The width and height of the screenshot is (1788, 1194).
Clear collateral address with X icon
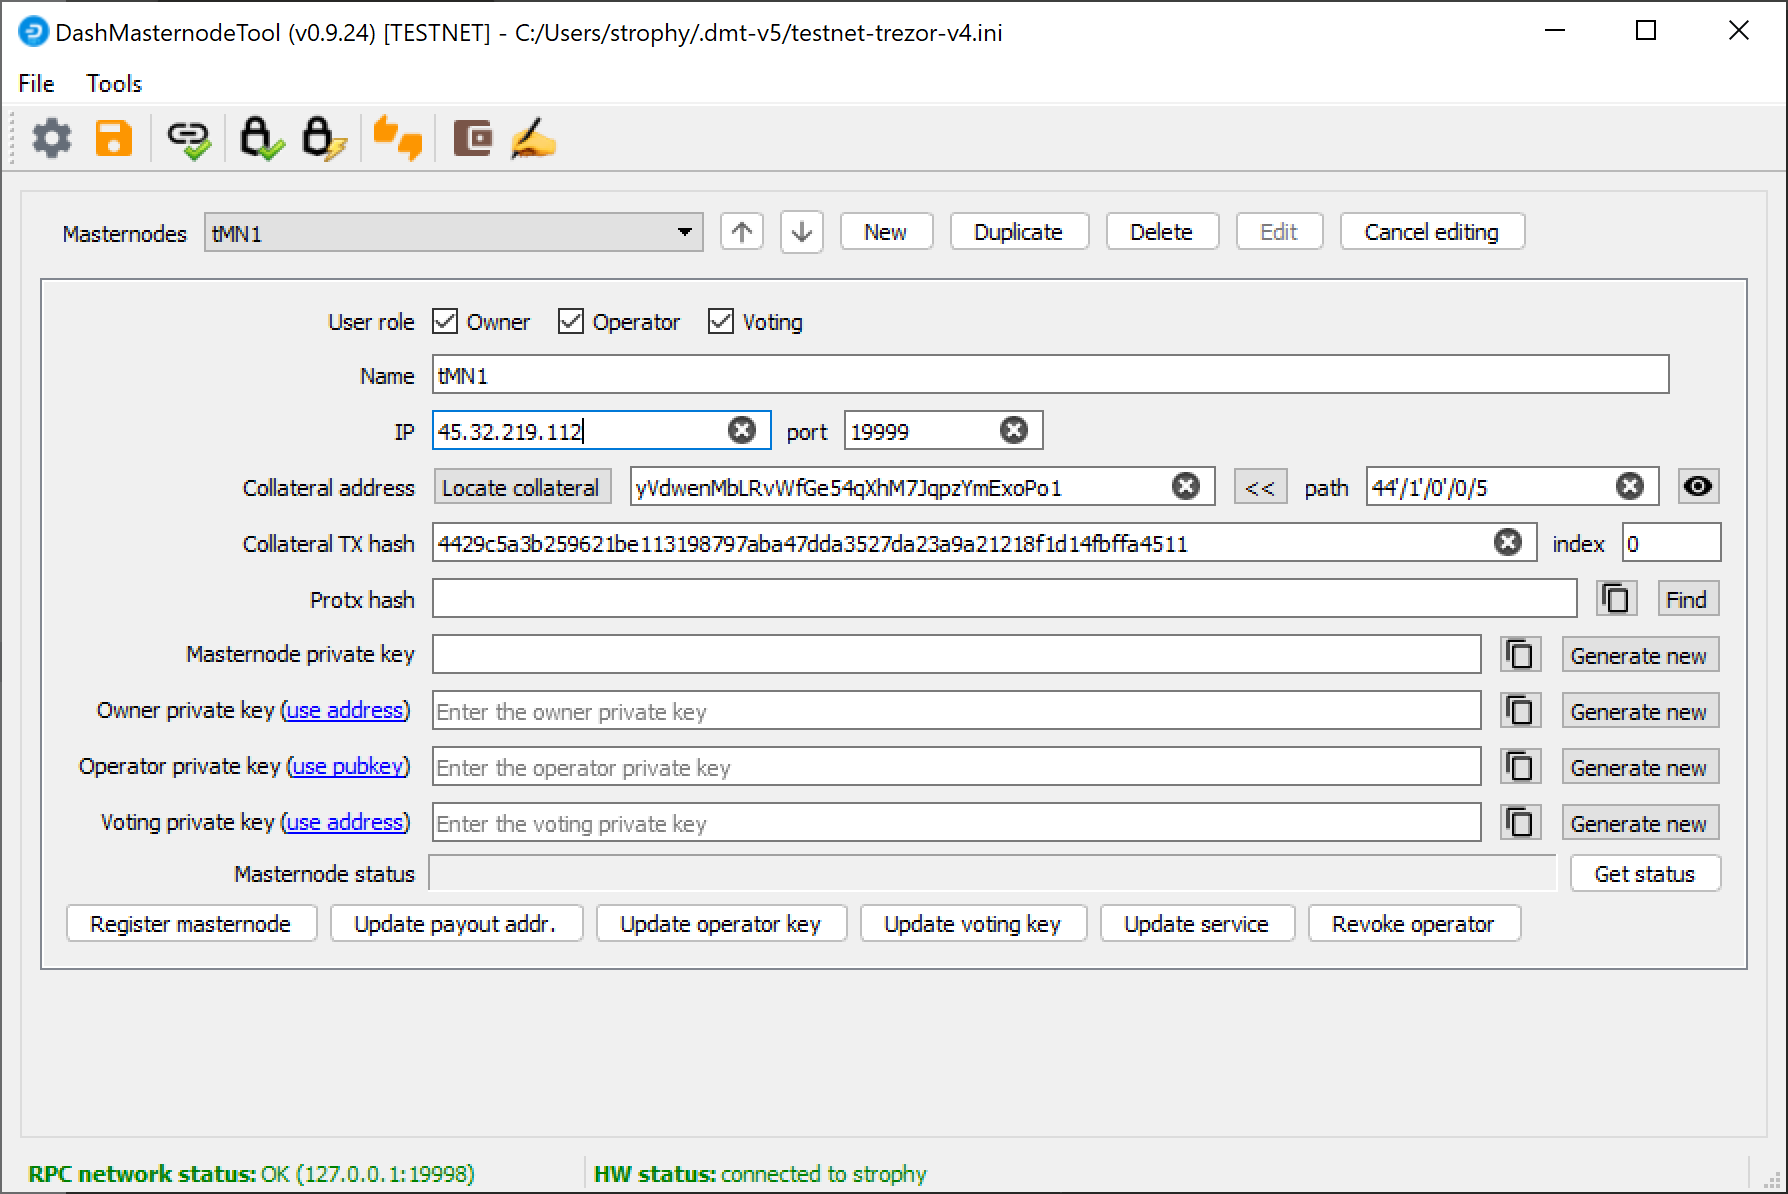point(1186,486)
